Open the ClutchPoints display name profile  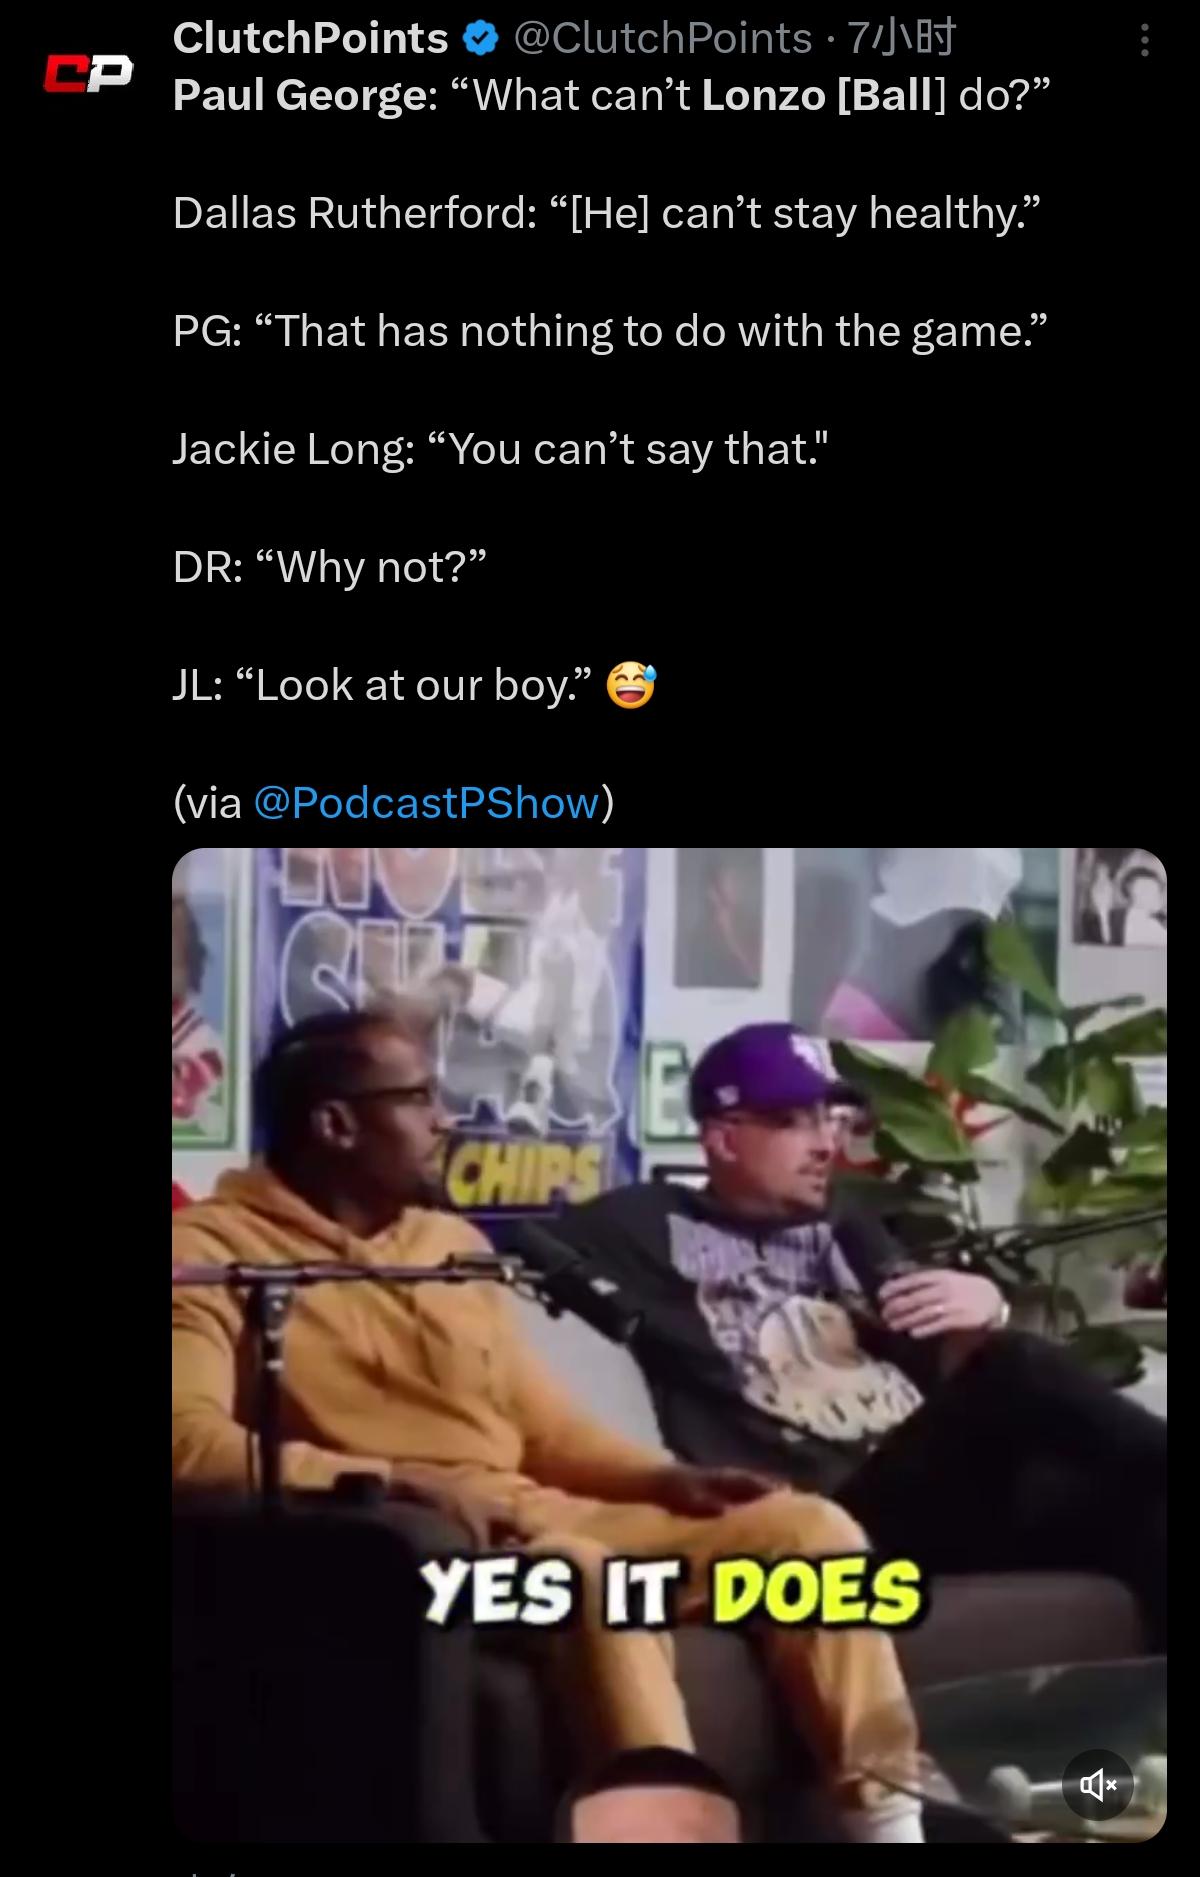310,38
